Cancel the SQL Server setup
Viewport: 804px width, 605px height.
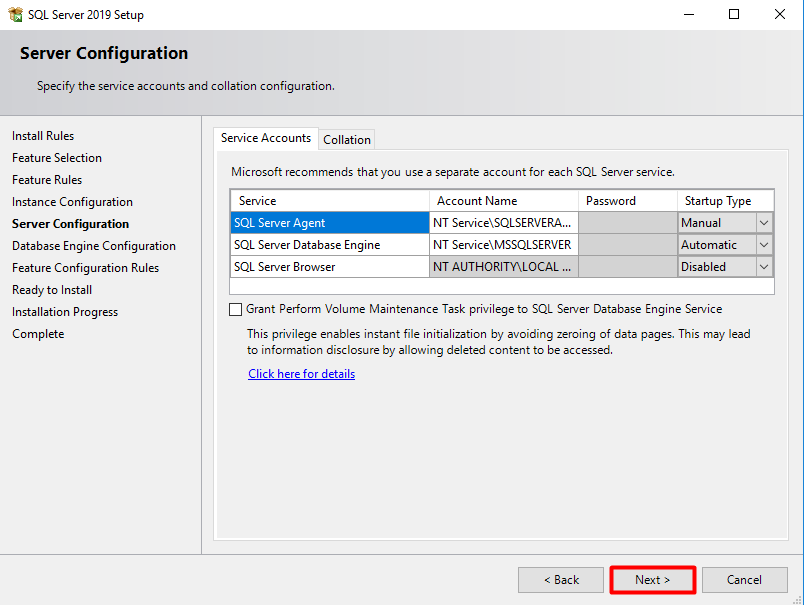click(745, 580)
